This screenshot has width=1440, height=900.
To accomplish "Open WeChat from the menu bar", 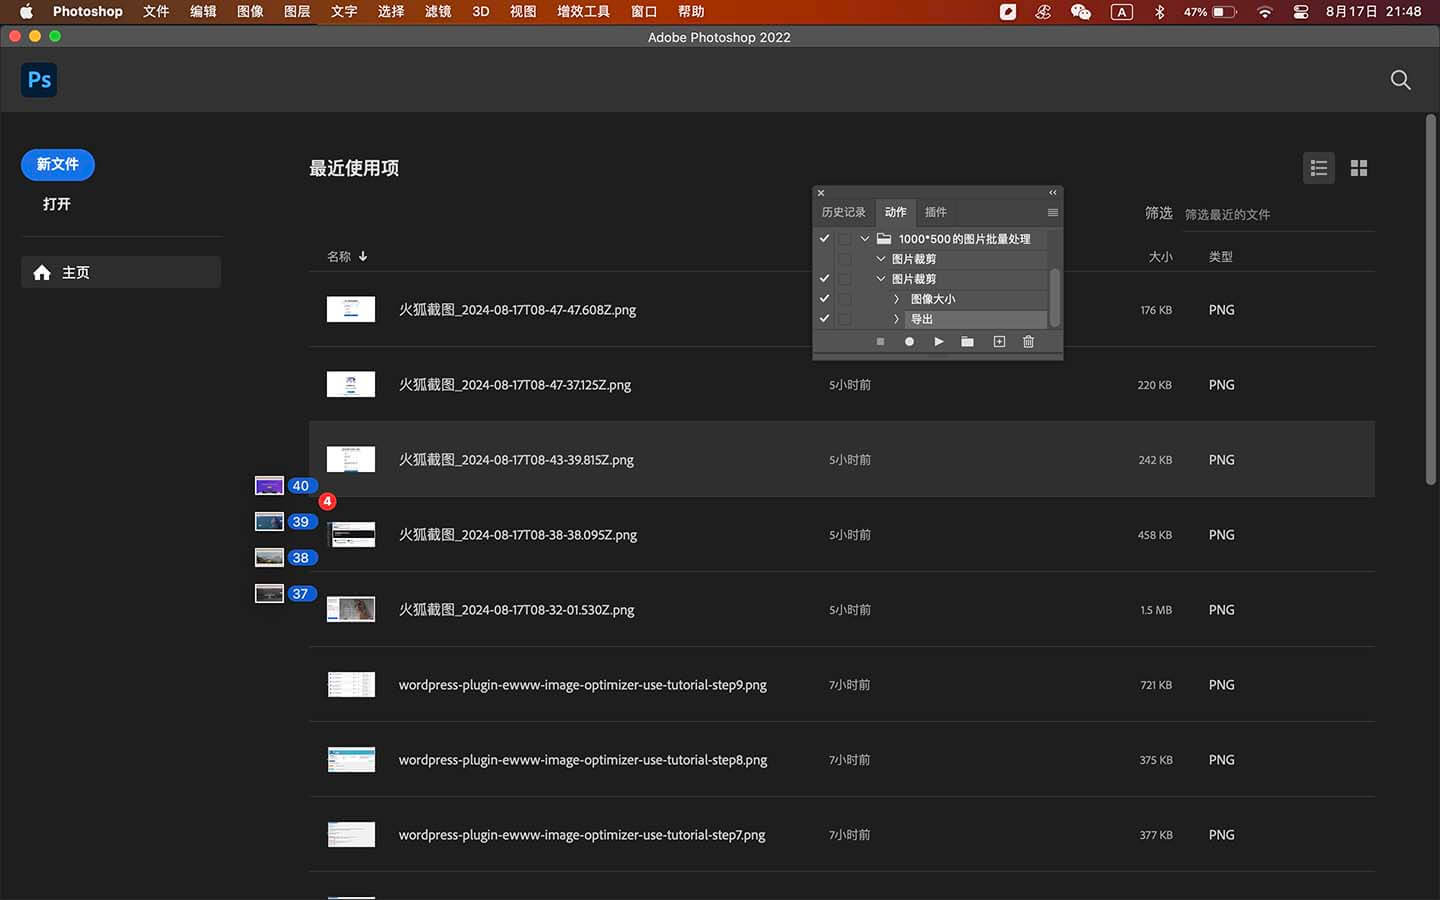I will point(1081,11).
